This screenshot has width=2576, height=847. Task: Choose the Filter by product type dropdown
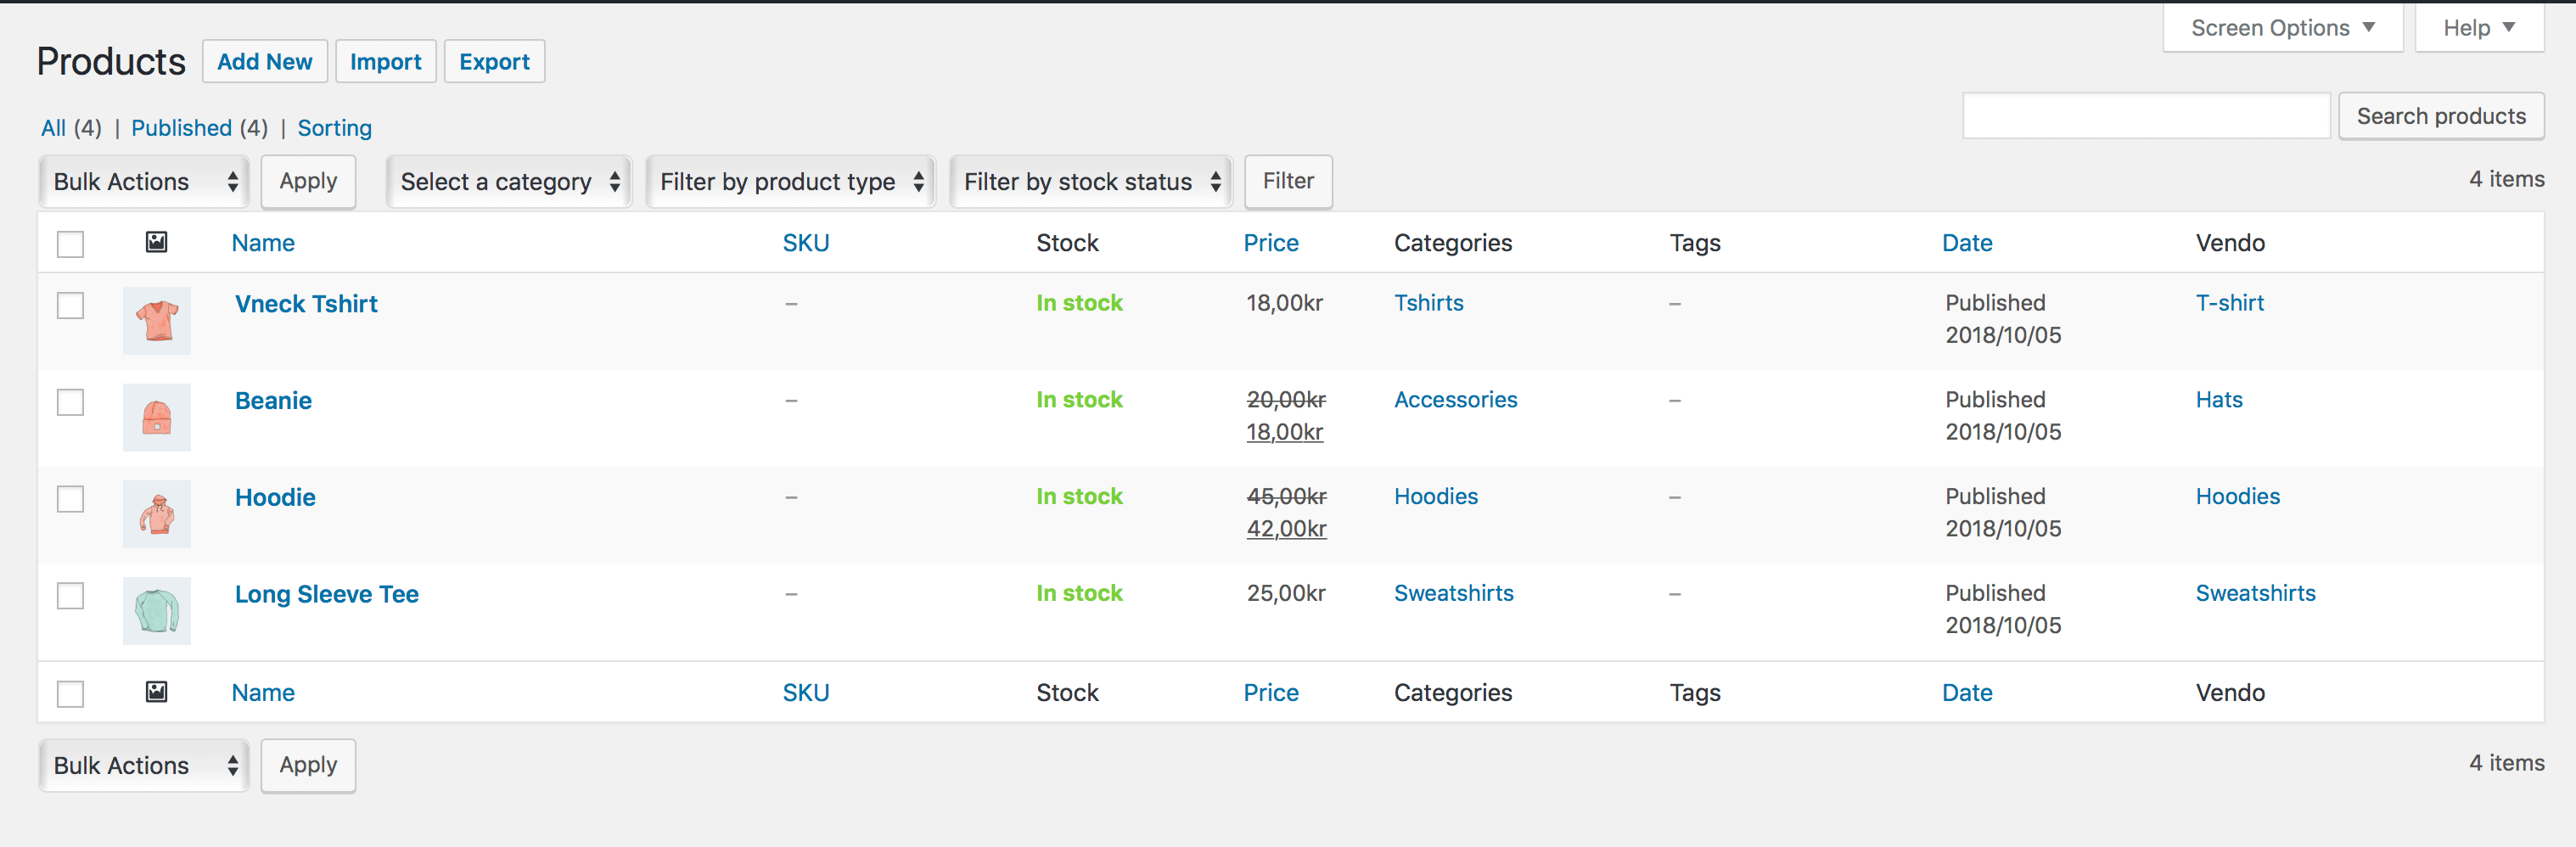click(x=790, y=182)
